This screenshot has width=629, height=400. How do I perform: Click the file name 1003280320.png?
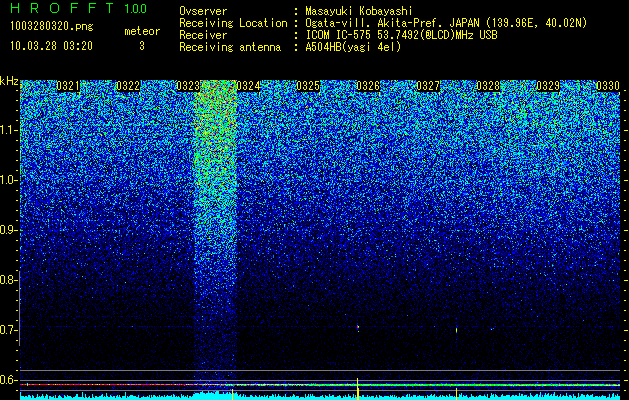[x=52, y=26]
